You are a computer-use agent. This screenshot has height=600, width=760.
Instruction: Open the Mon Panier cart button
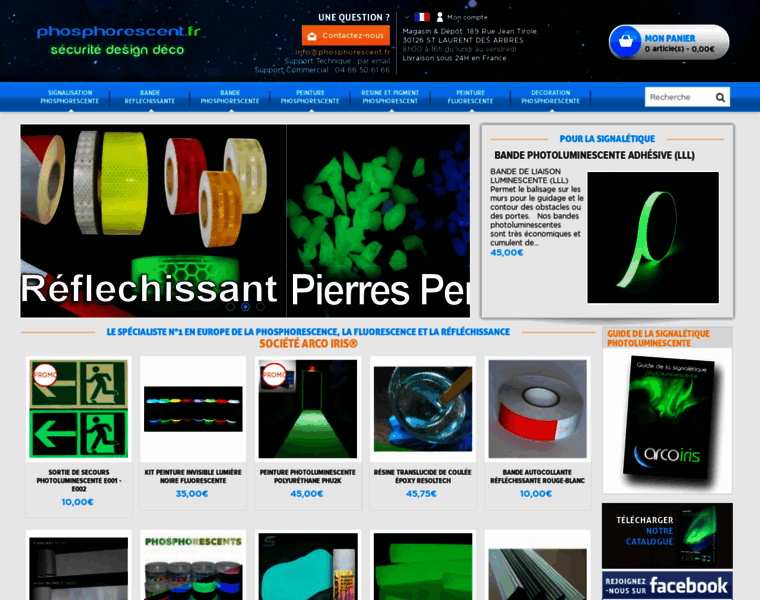(669, 42)
